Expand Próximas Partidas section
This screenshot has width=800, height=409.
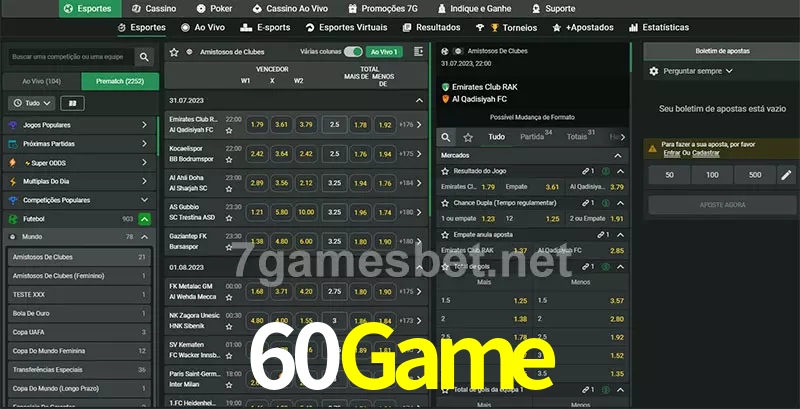144,144
